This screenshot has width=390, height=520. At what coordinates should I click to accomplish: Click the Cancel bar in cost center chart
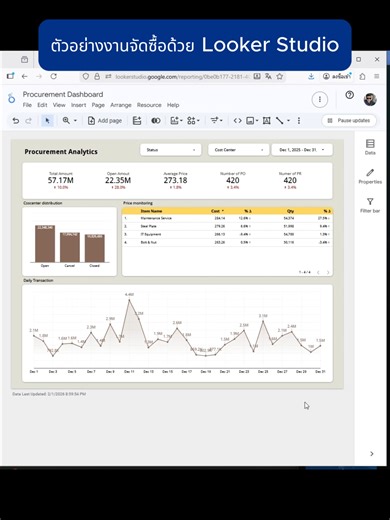(x=70, y=247)
